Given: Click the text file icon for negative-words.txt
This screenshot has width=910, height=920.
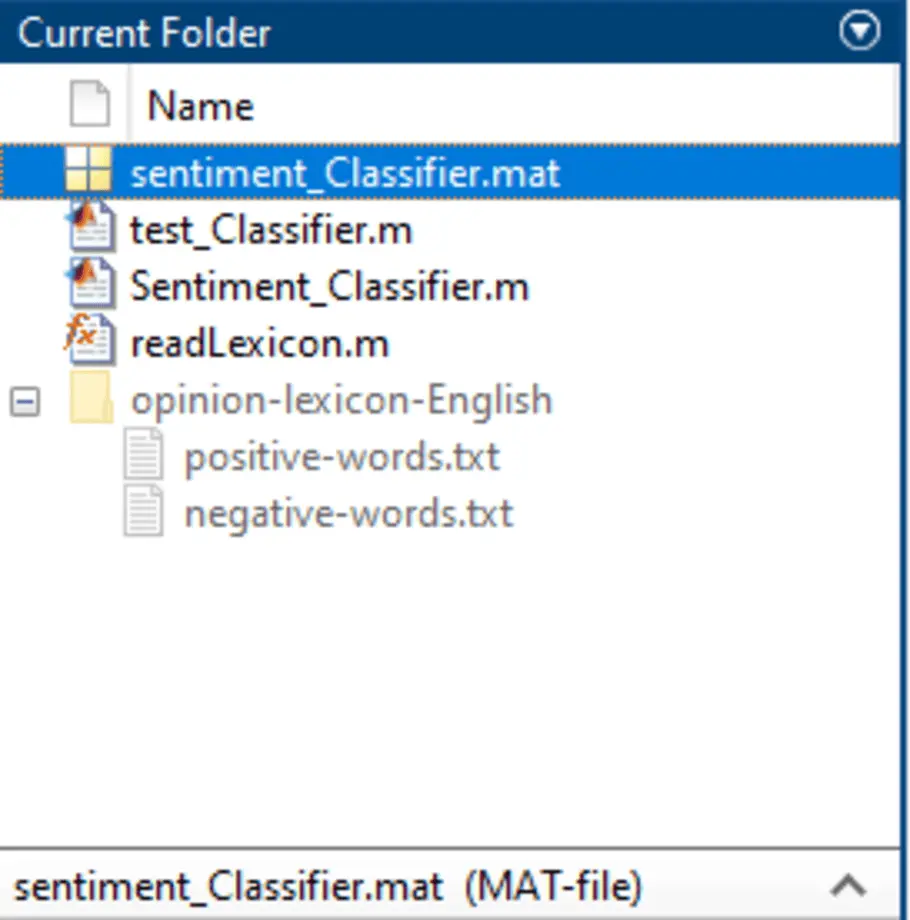Looking at the screenshot, I should (143, 512).
